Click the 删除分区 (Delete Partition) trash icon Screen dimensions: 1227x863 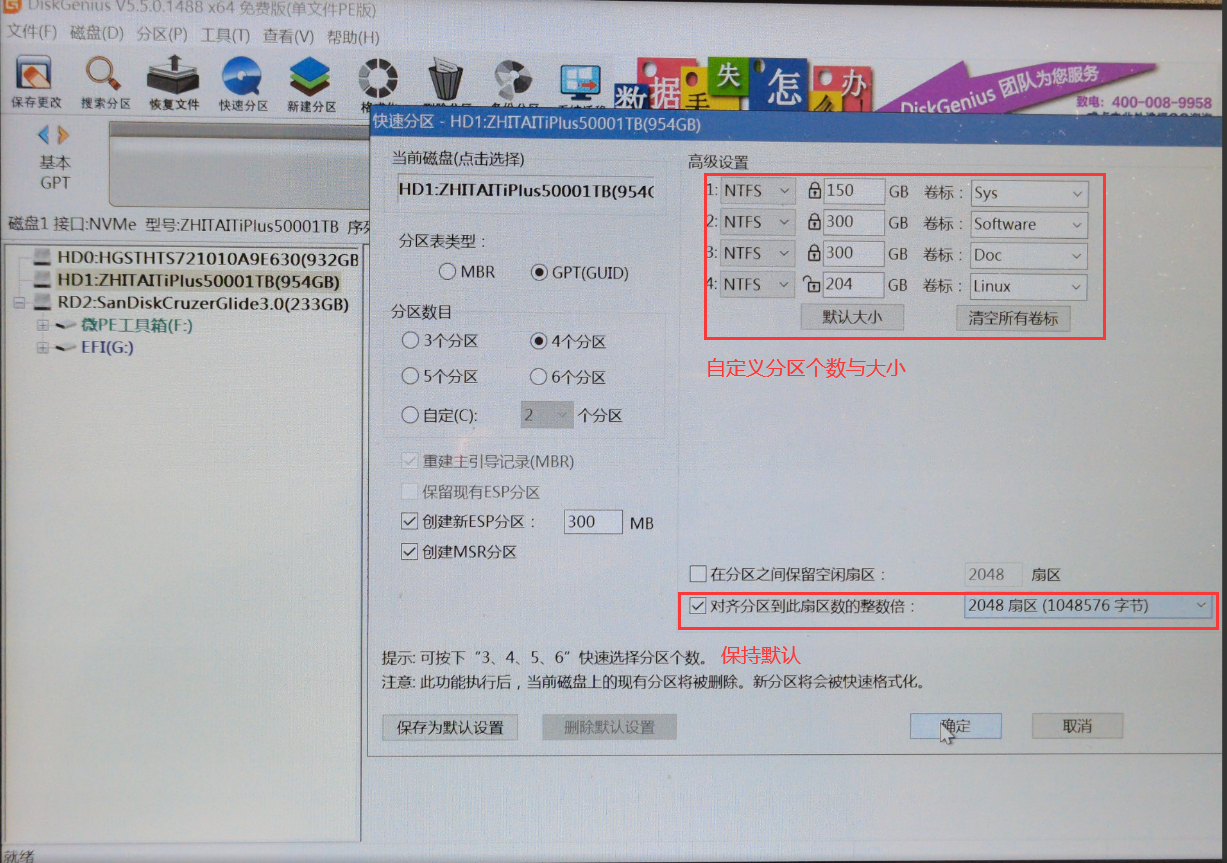(x=445, y=78)
